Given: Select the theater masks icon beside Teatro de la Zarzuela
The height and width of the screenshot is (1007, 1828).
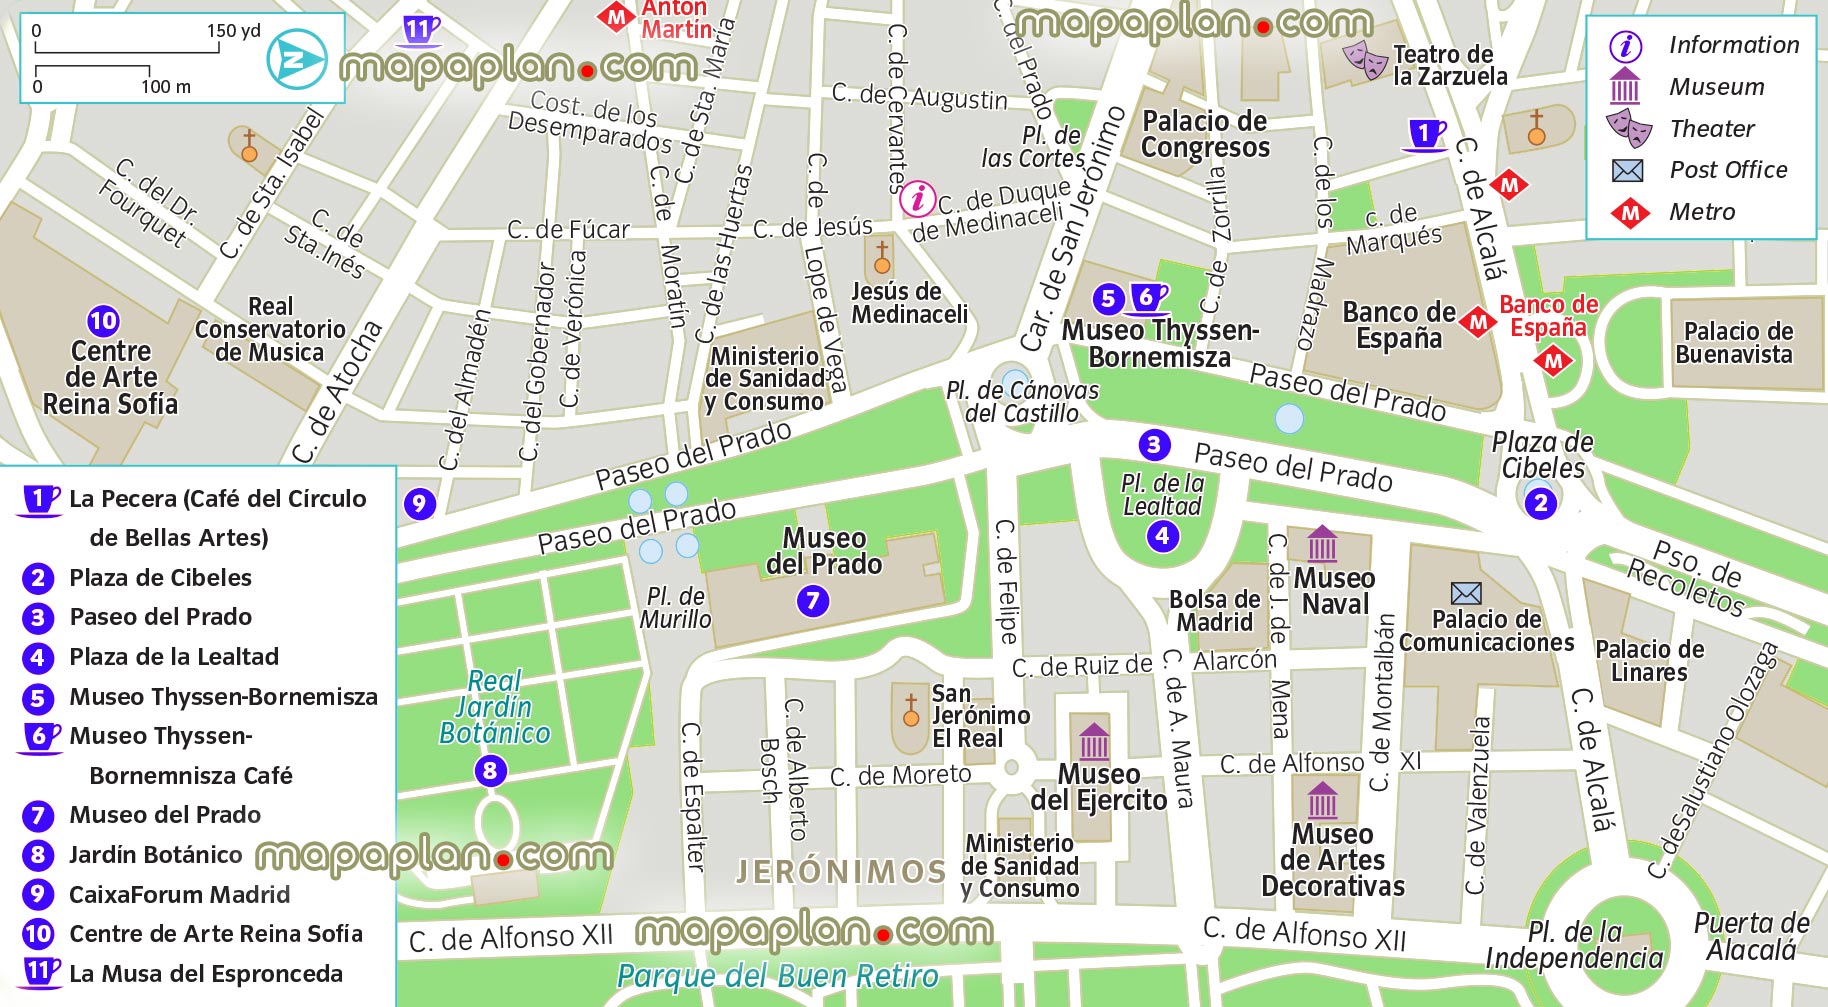Looking at the screenshot, I should (x=1365, y=60).
